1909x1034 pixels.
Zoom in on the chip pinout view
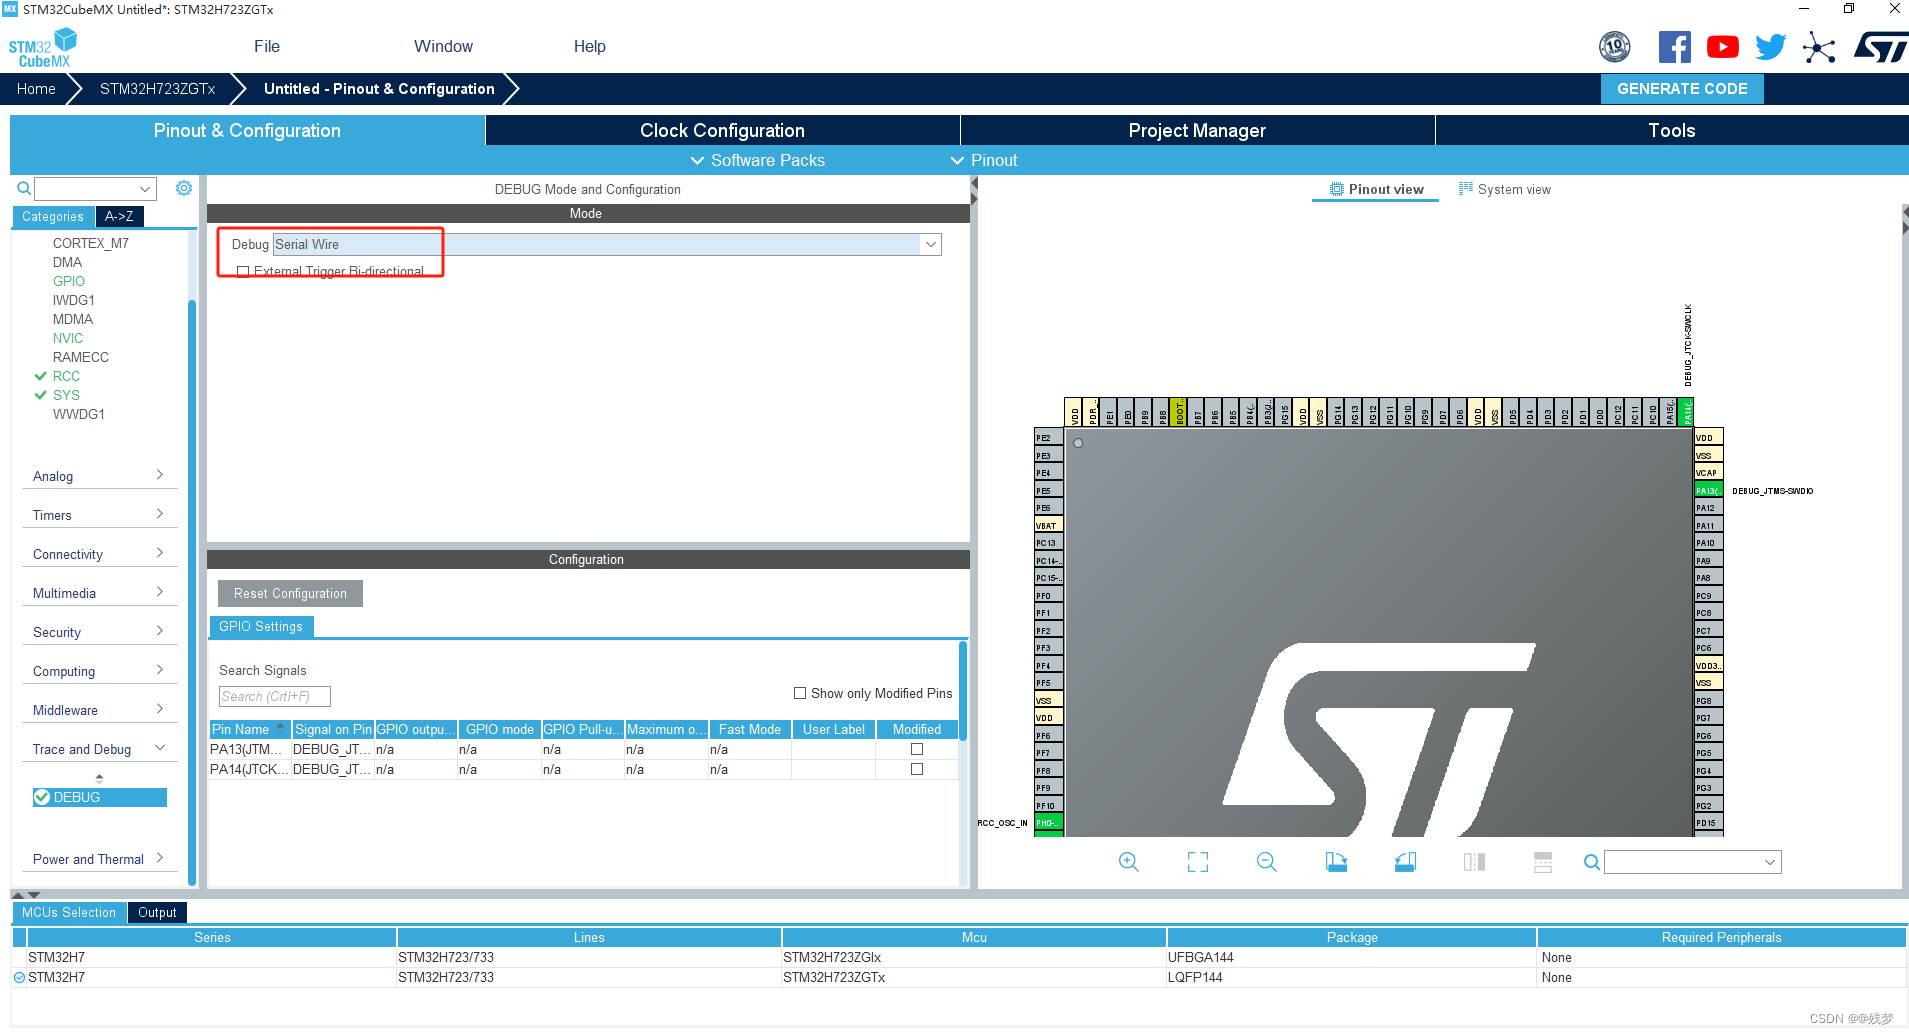click(1128, 862)
